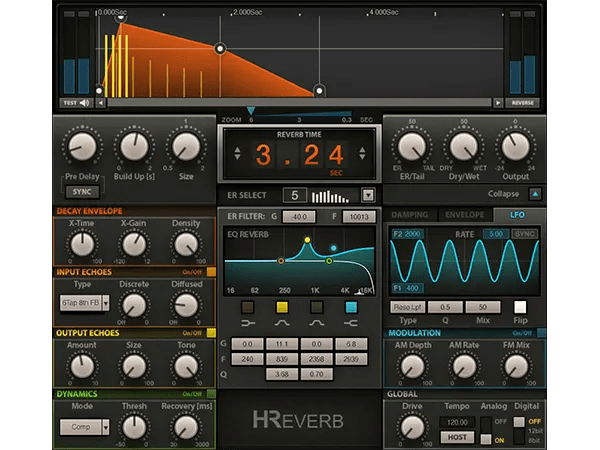600x450 pixels.
Task: Click the green EQ node in the graph
Action: (x=329, y=261)
